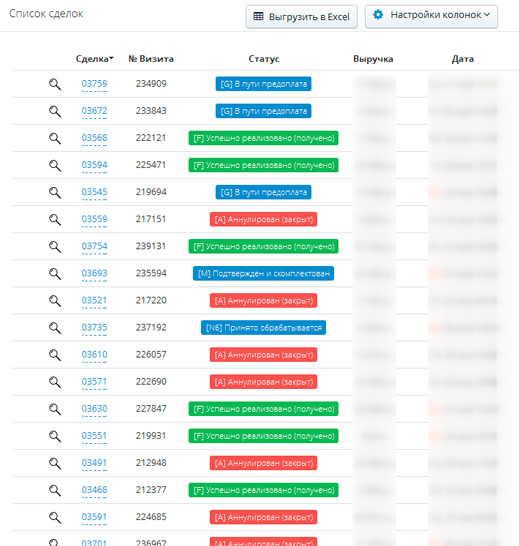Open details magnifier for deal 03545
Screen dimensions: 519x546
coord(55,193)
